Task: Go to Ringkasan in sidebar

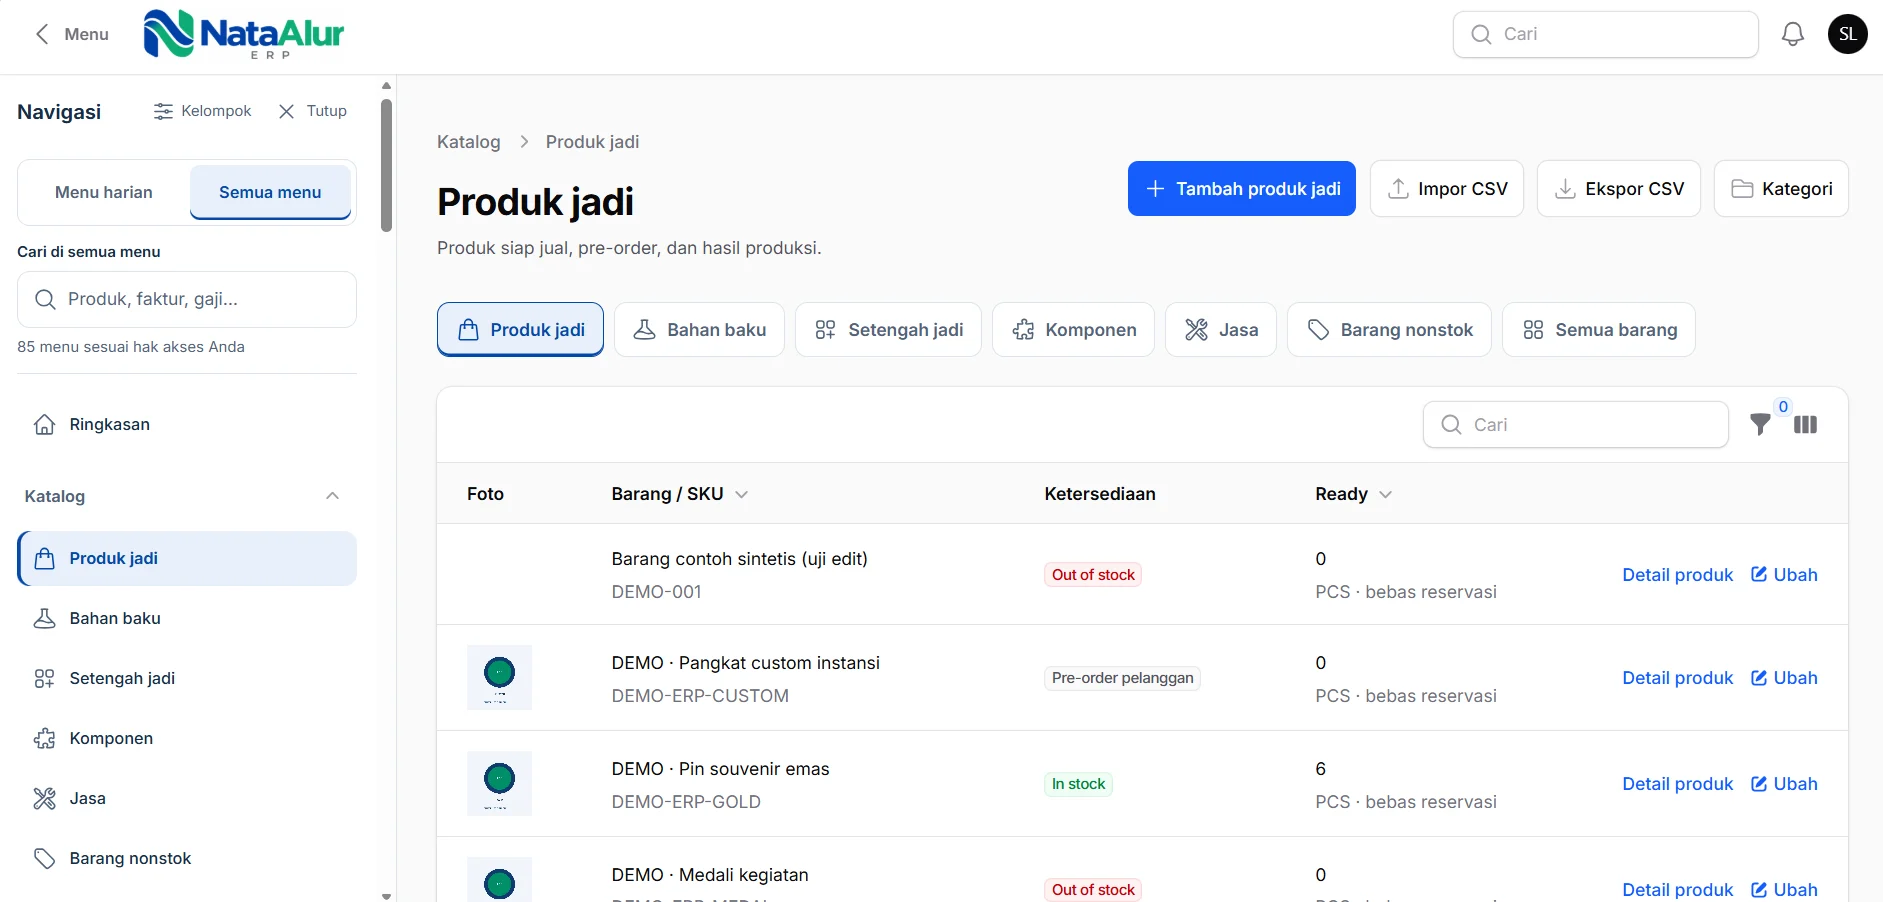Action: tap(187, 424)
